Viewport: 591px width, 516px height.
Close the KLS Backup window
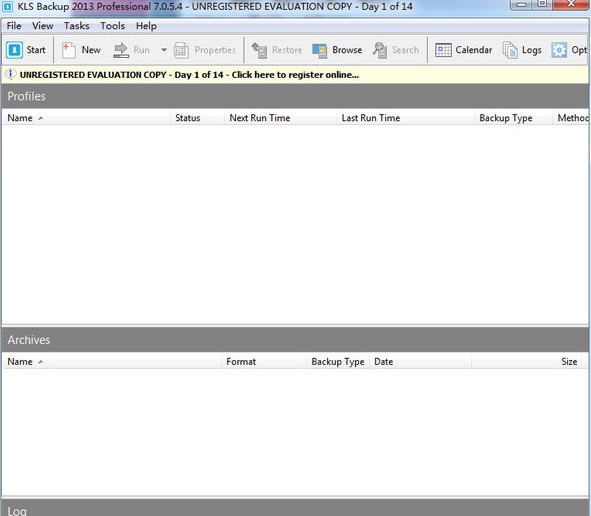(571, 4)
